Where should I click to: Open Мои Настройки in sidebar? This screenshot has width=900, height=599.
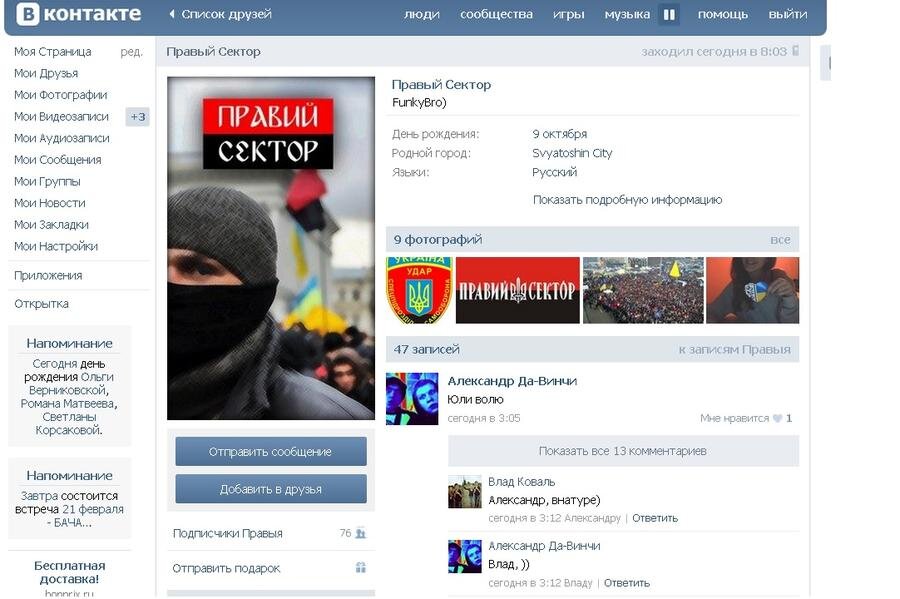pos(56,246)
